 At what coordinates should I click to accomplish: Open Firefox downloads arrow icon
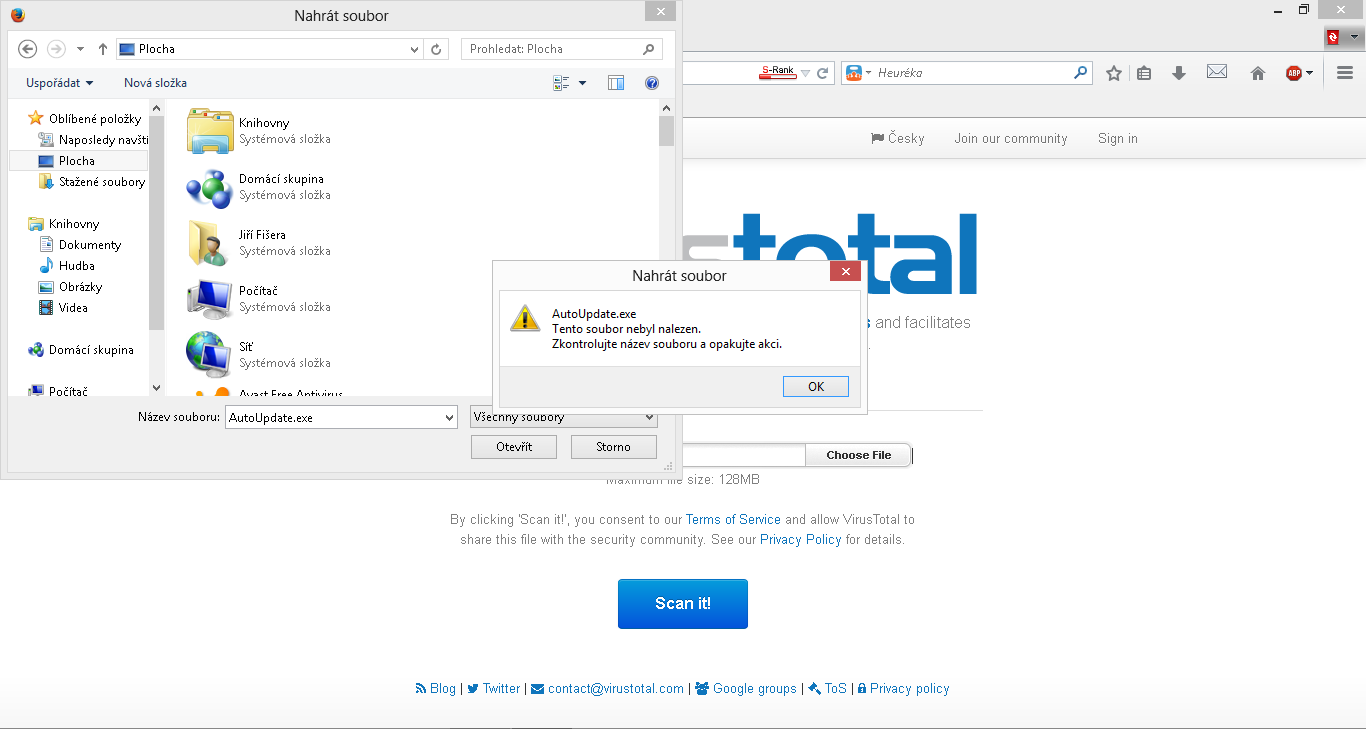(1179, 73)
